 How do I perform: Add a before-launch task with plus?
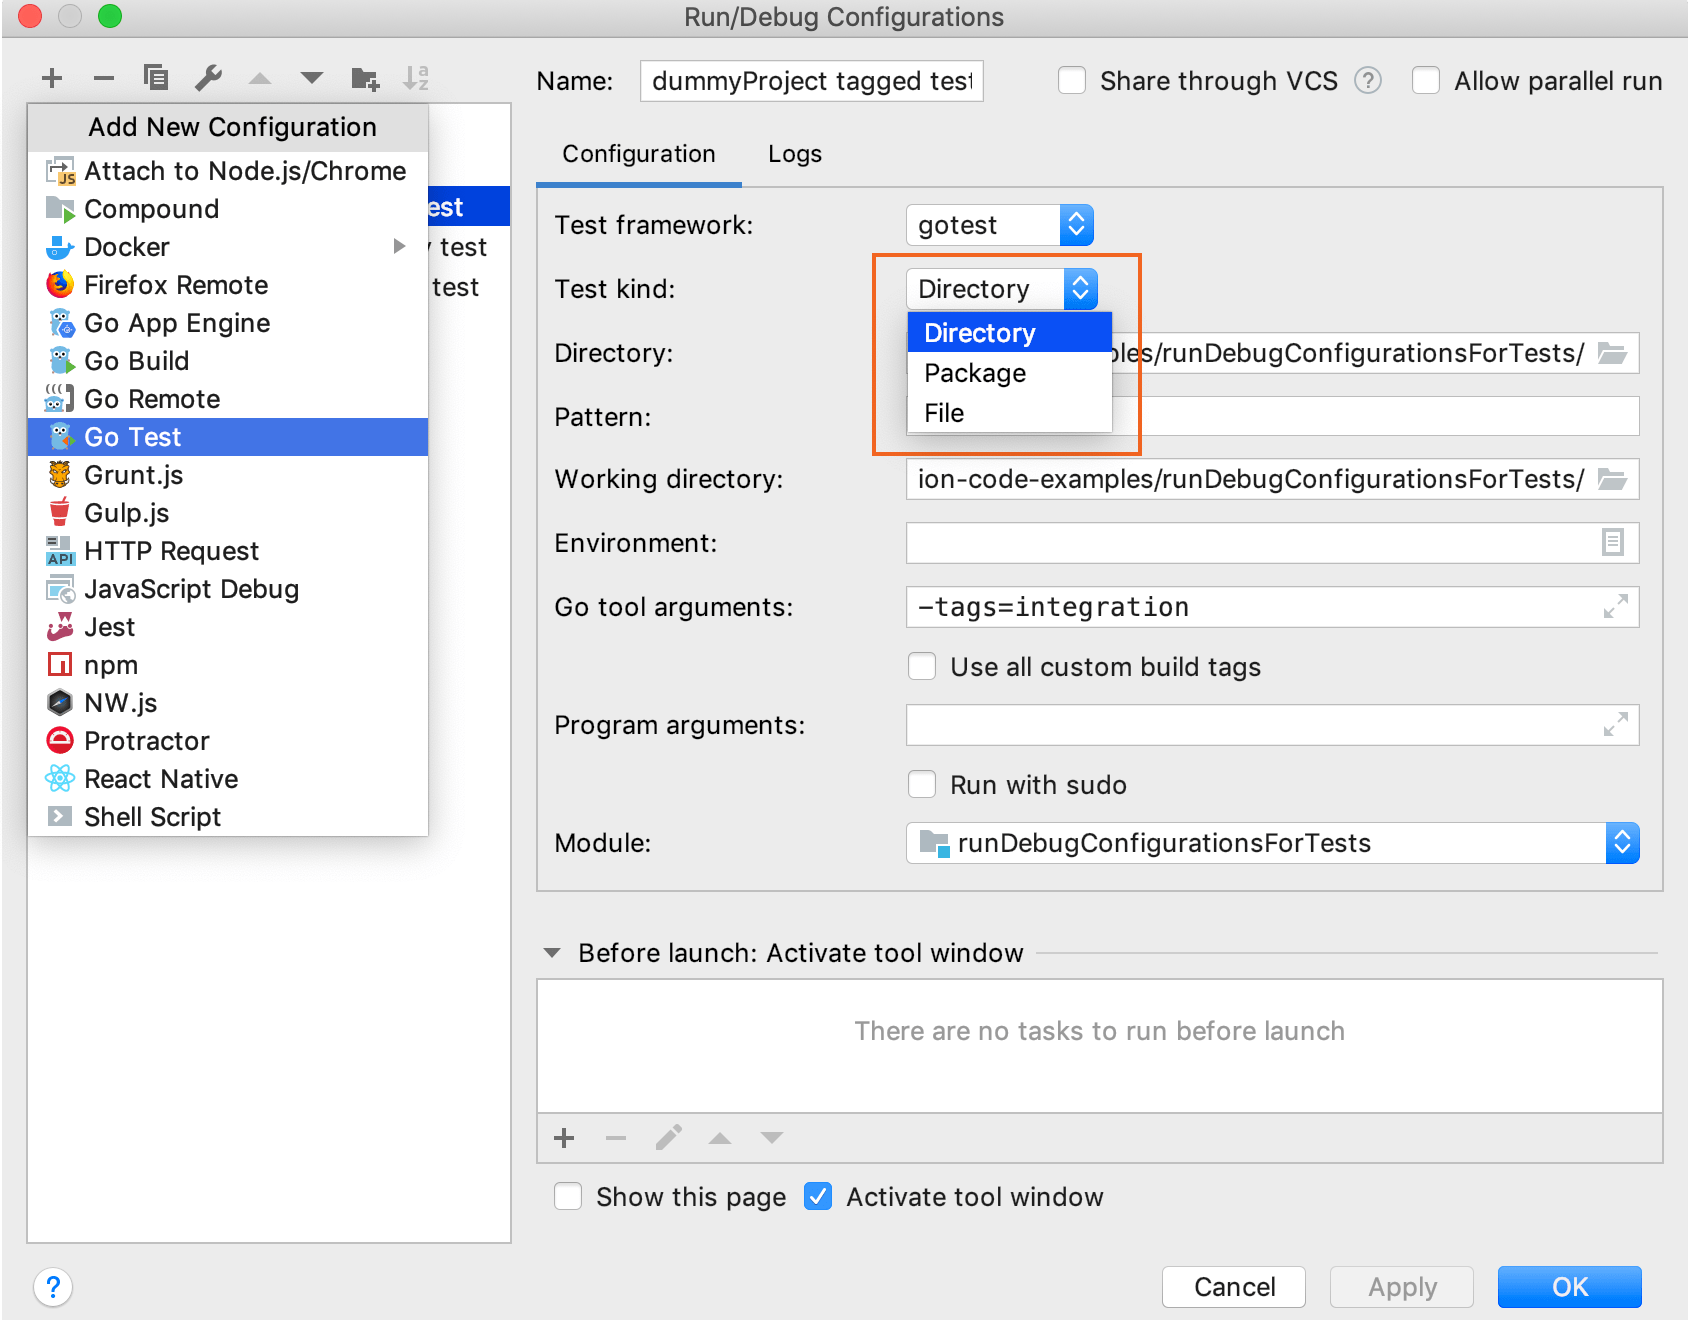click(564, 1138)
